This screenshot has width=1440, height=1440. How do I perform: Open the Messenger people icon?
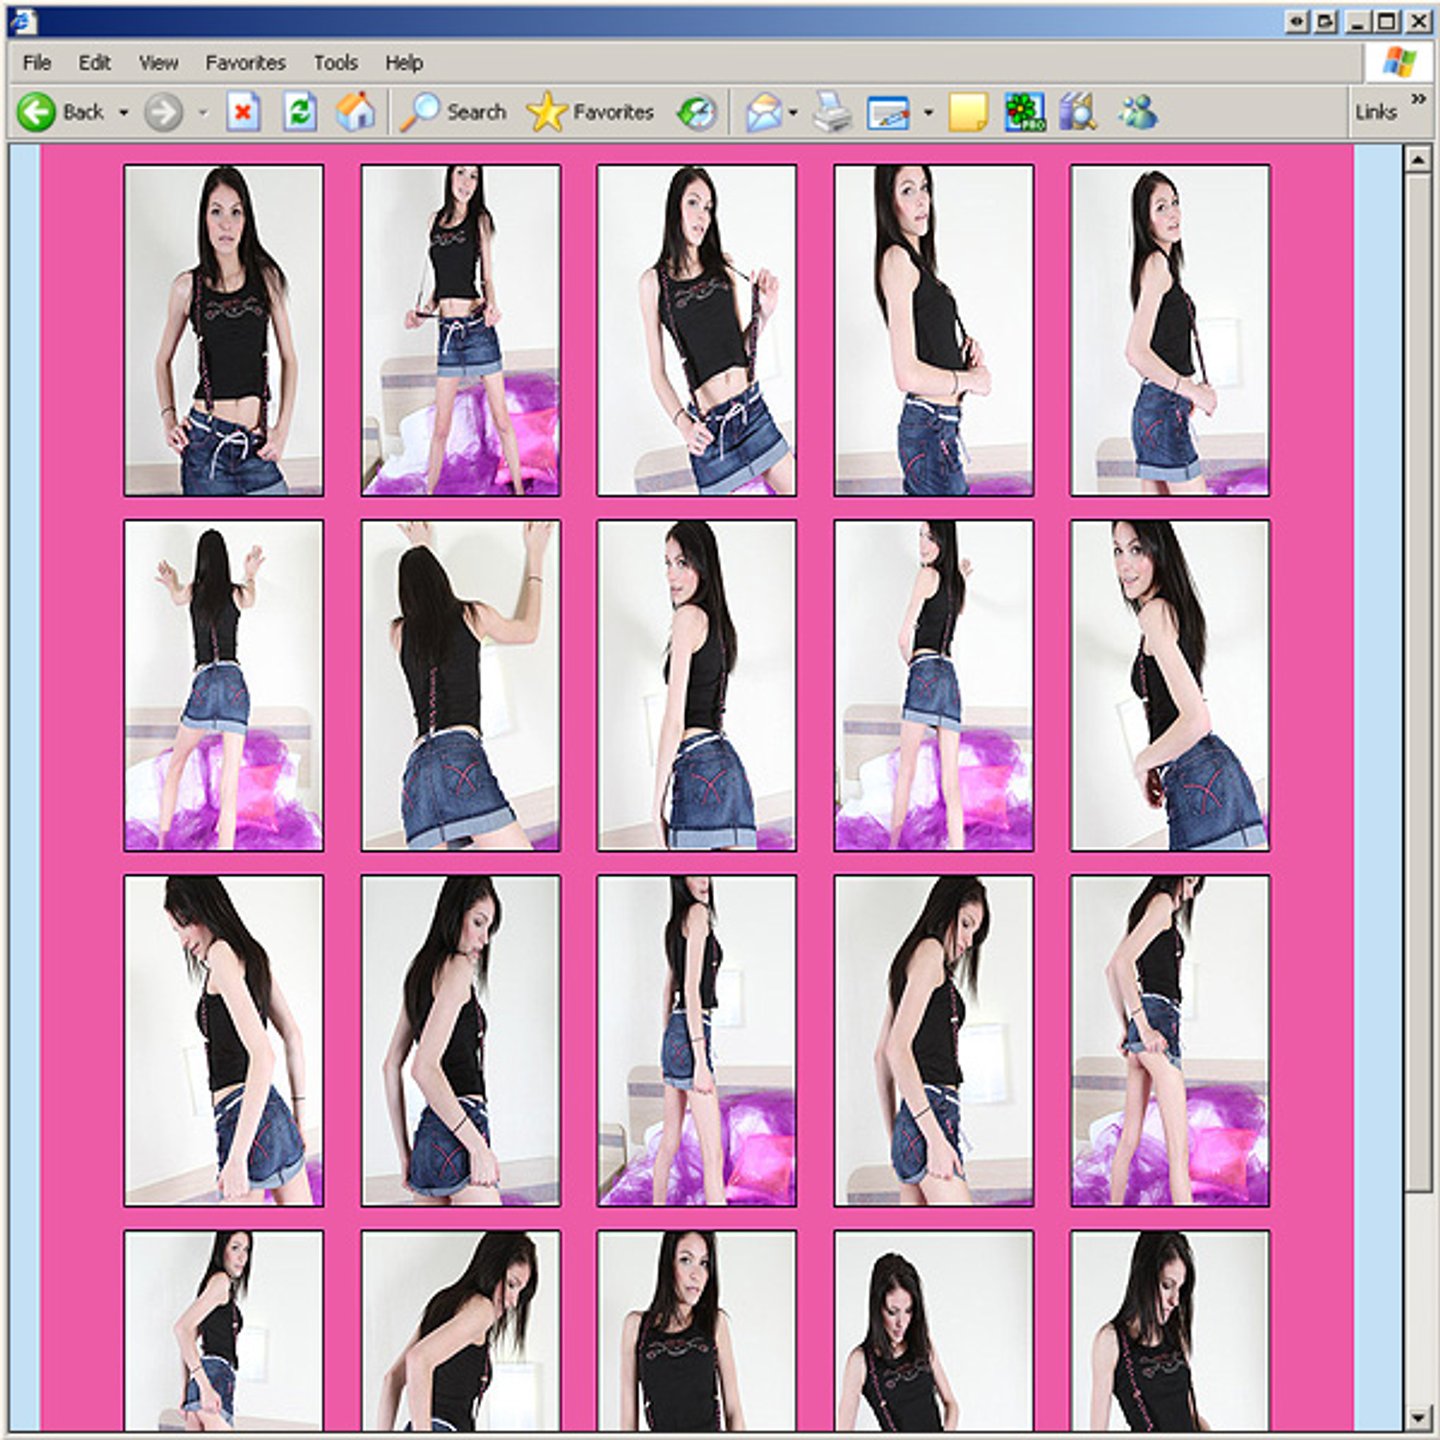pyautogui.click(x=1138, y=112)
